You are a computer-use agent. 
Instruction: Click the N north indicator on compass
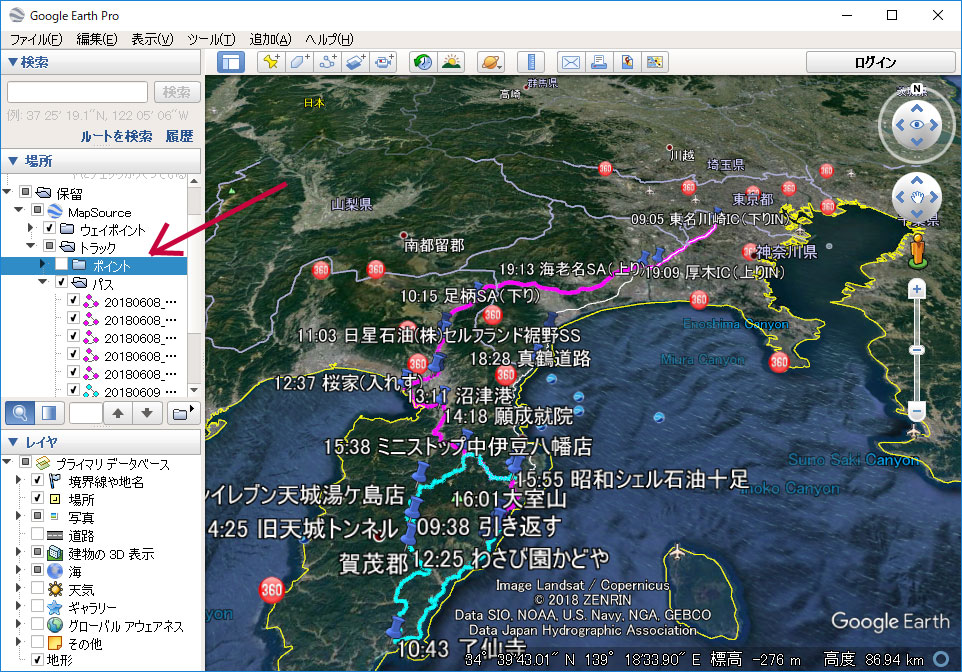coord(917,89)
